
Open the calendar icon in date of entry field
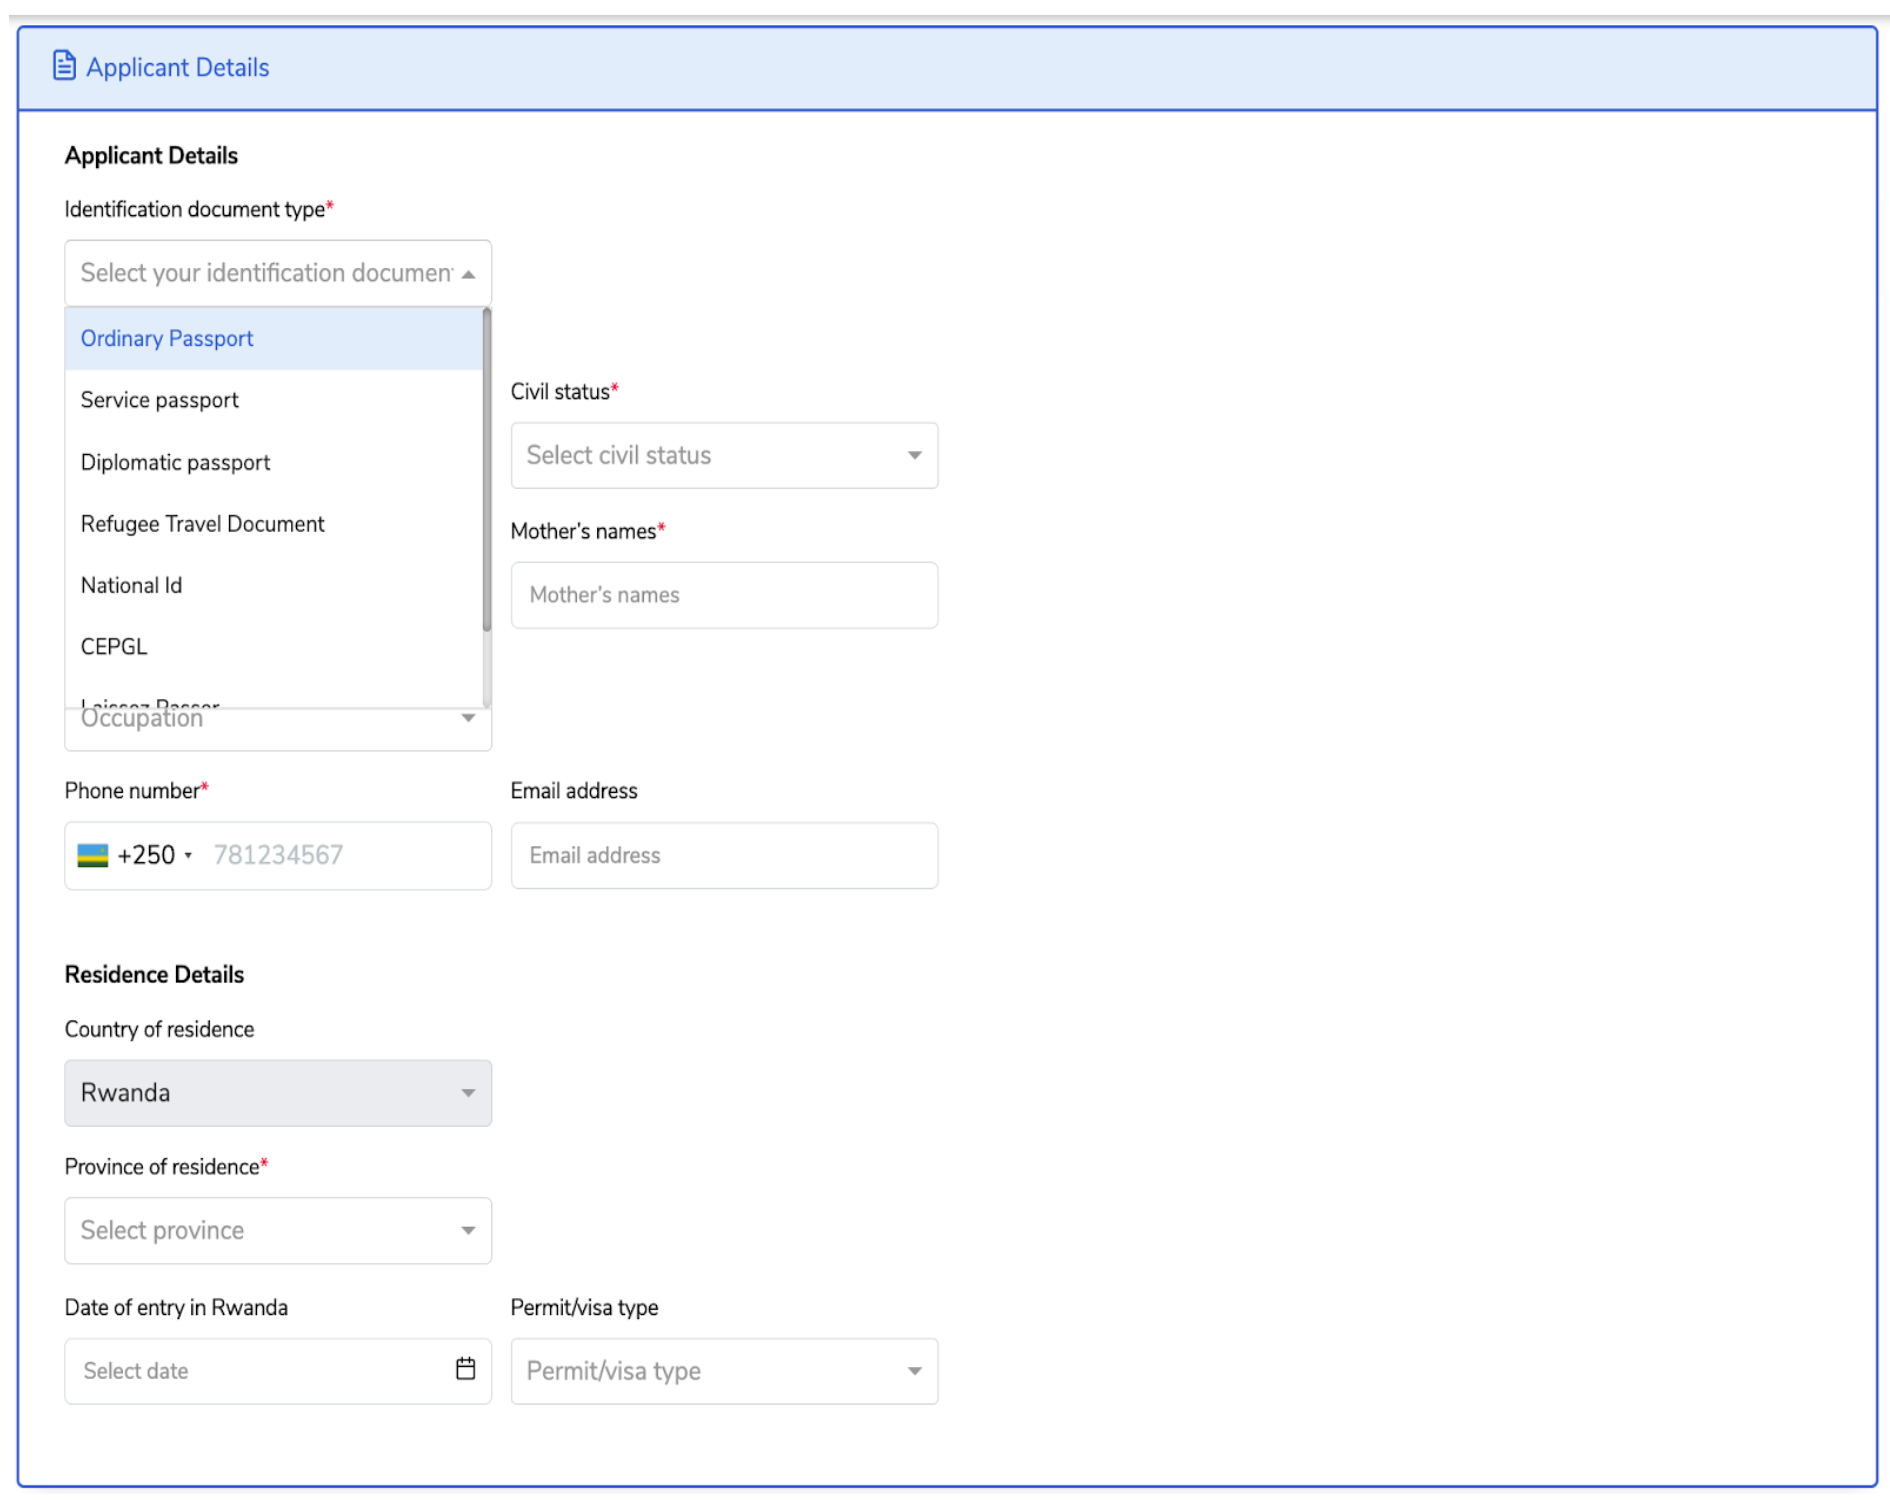(x=465, y=1369)
